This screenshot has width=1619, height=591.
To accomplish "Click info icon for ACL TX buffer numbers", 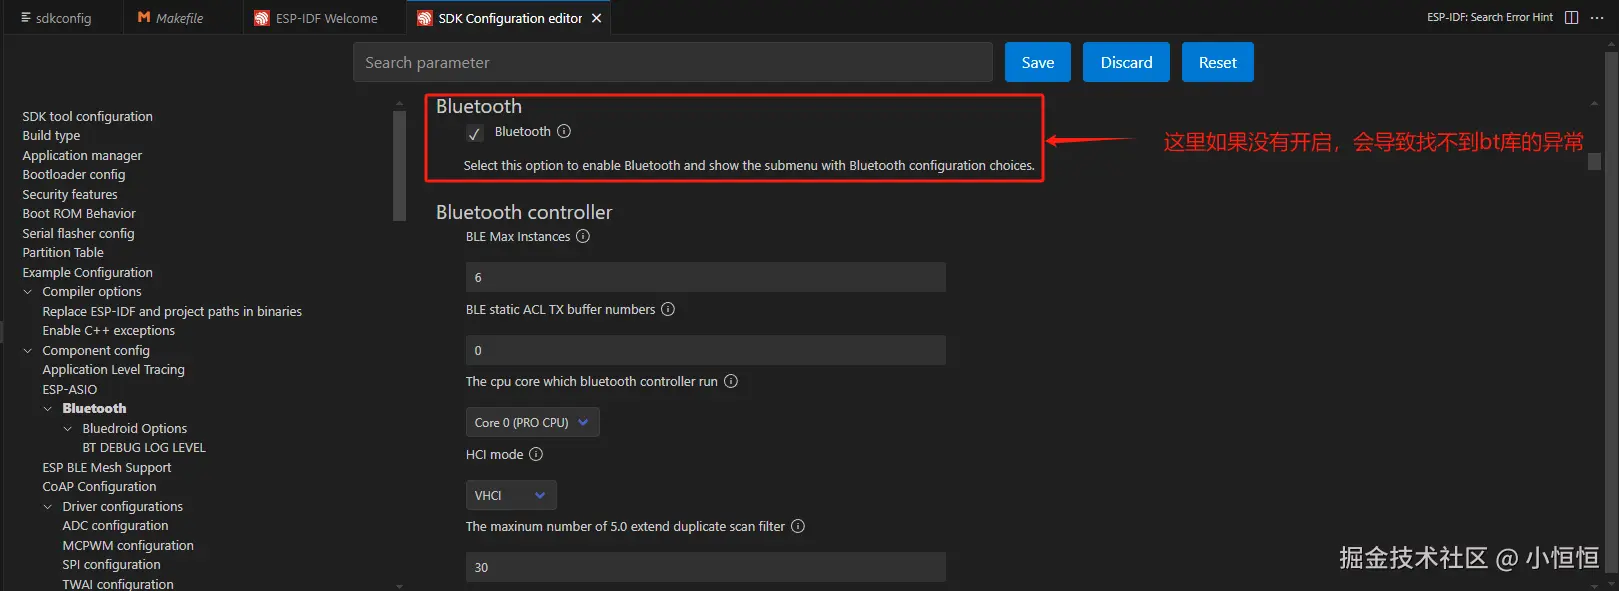I will coord(668,309).
